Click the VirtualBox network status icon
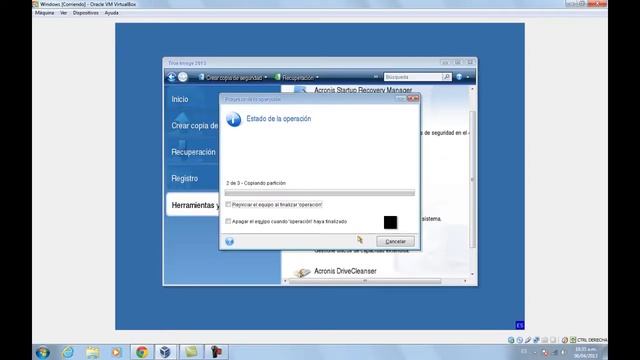 click(536, 340)
